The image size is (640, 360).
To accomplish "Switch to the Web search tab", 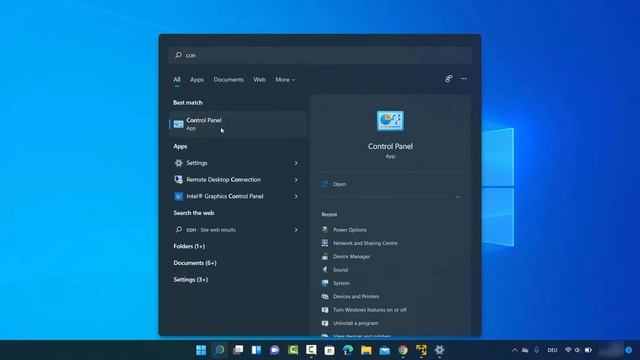I will point(259,80).
